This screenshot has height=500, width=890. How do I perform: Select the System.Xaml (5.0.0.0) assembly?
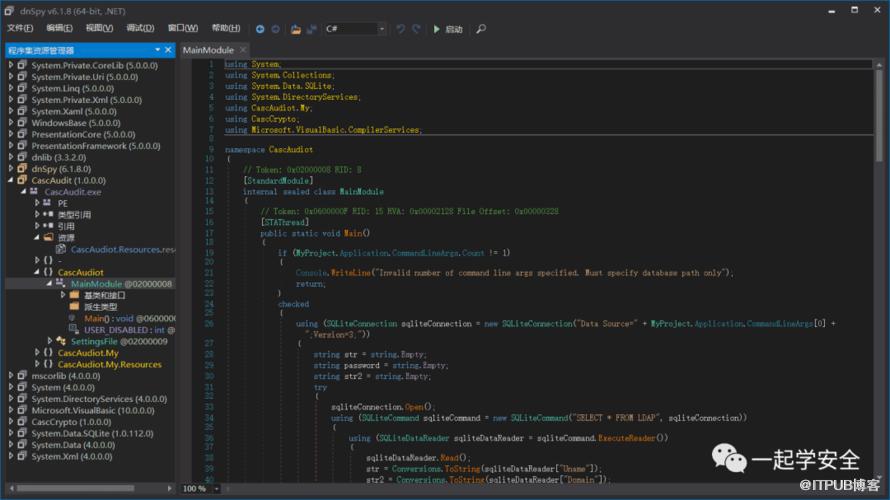pyautogui.click(x=74, y=111)
